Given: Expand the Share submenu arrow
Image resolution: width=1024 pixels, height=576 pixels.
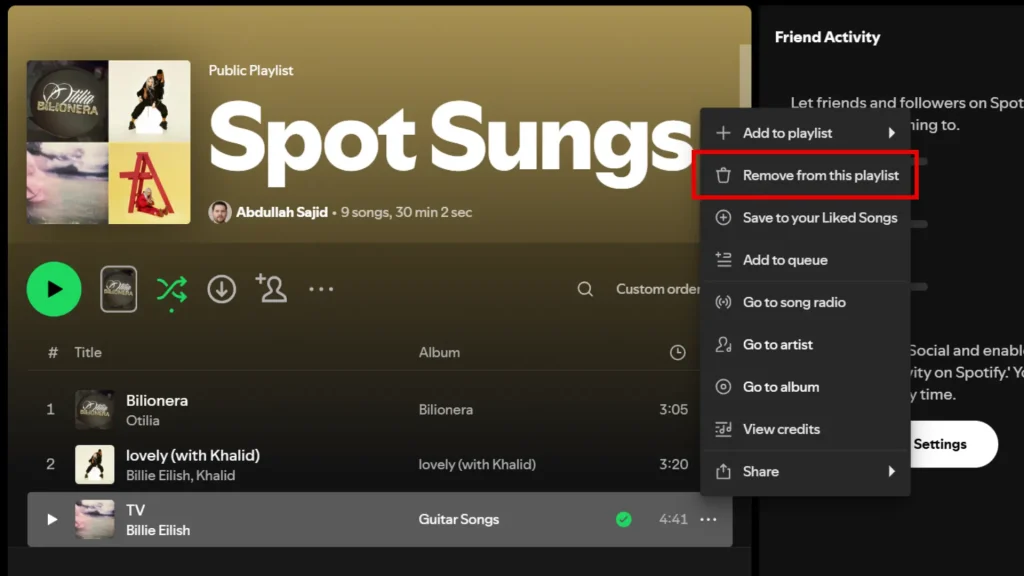Looking at the screenshot, I should pos(891,471).
